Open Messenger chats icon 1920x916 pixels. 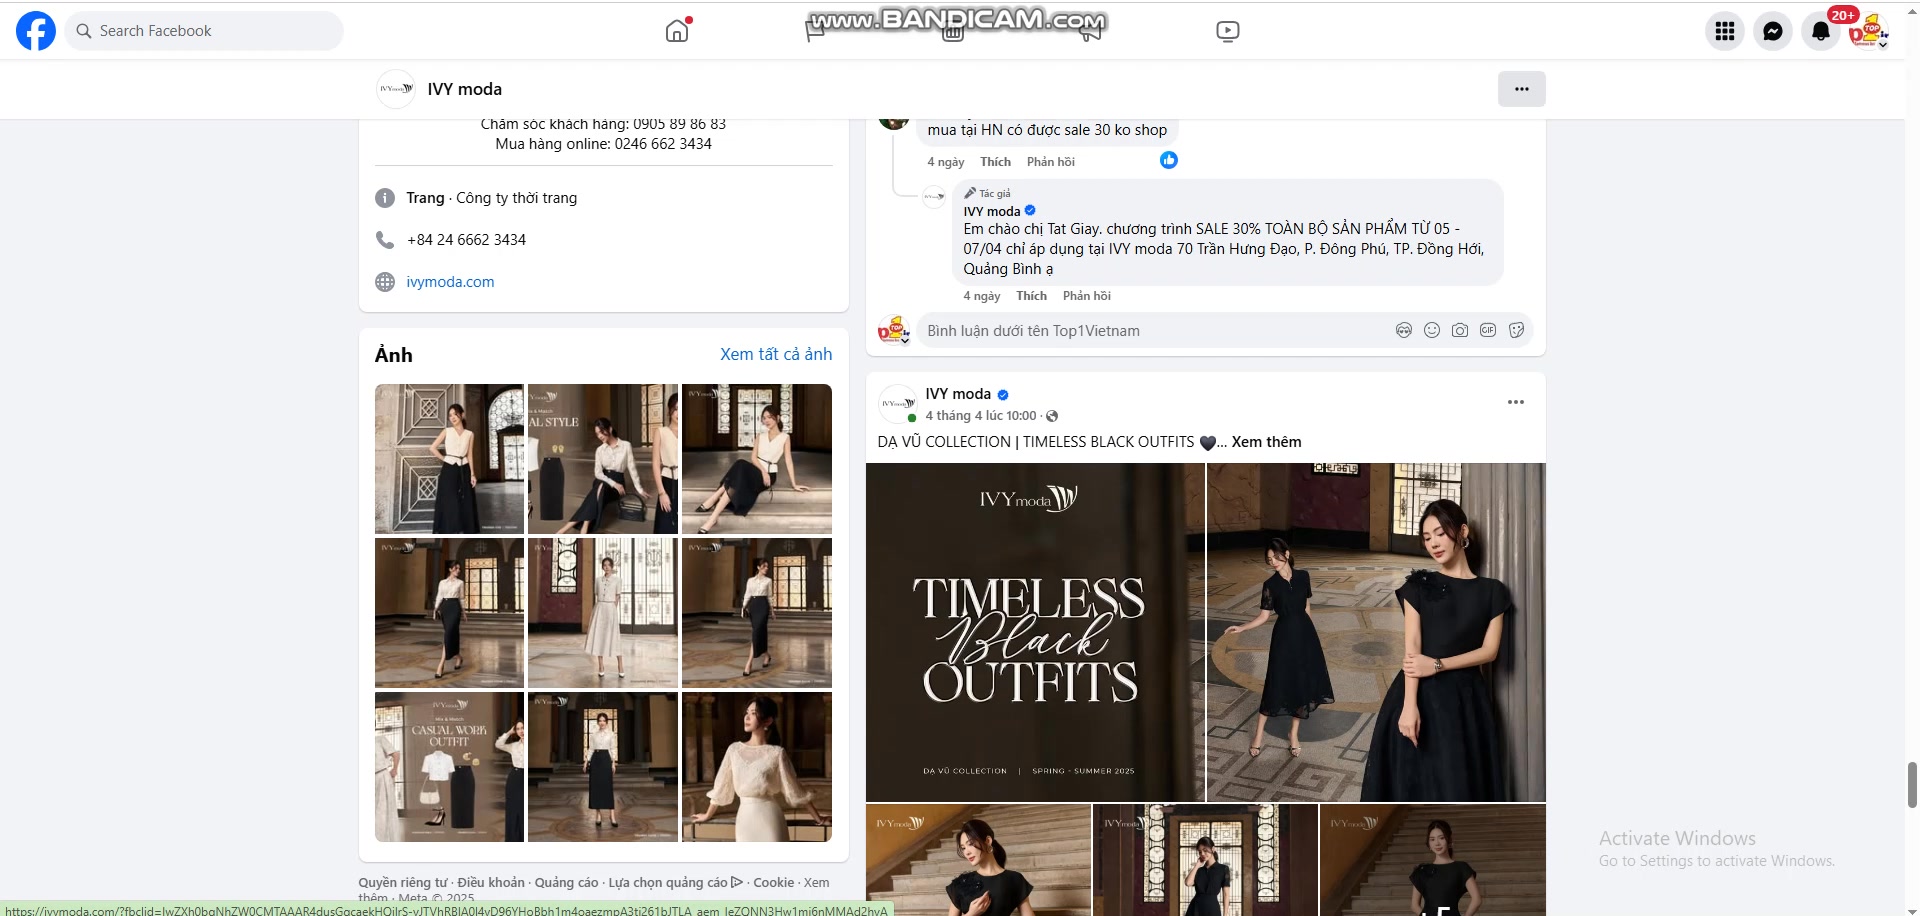click(x=1772, y=31)
